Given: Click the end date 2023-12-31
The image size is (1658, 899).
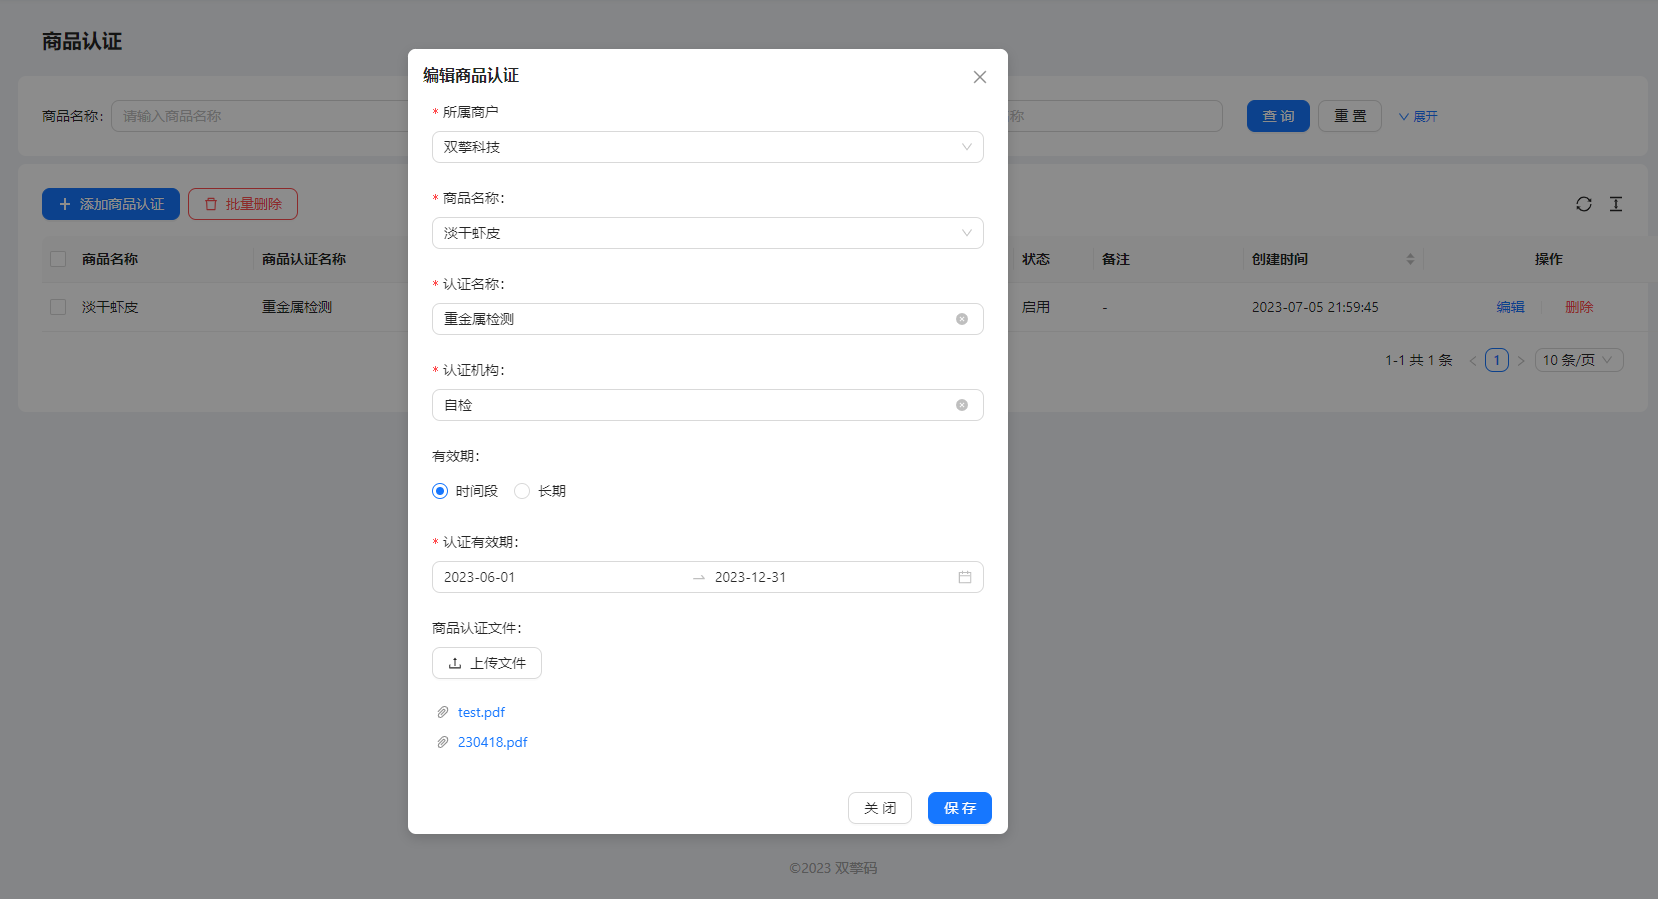Looking at the screenshot, I should tap(750, 577).
